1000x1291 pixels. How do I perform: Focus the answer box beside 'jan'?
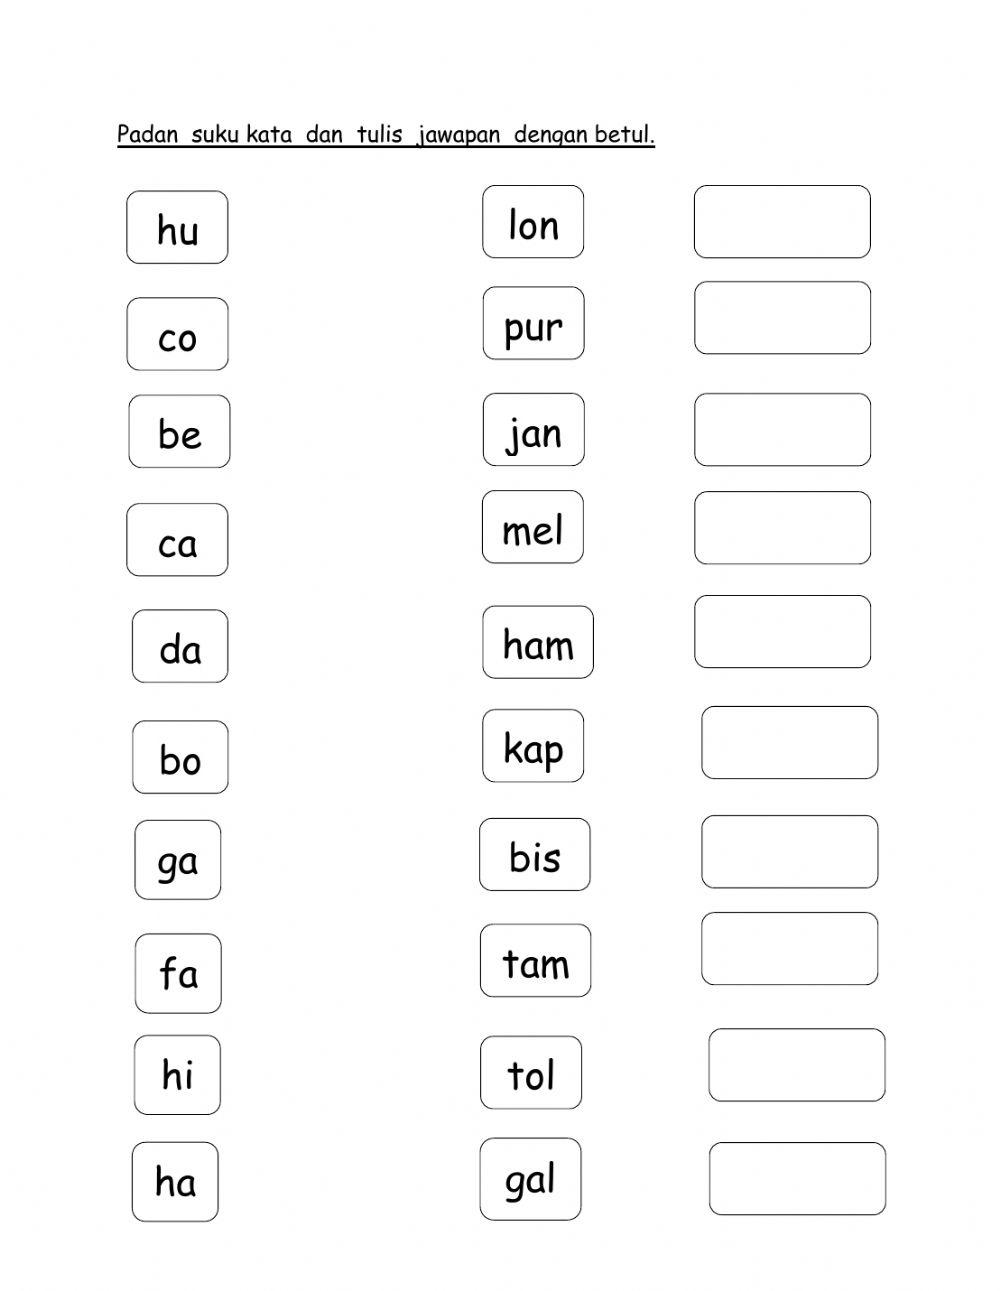[x=782, y=430]
